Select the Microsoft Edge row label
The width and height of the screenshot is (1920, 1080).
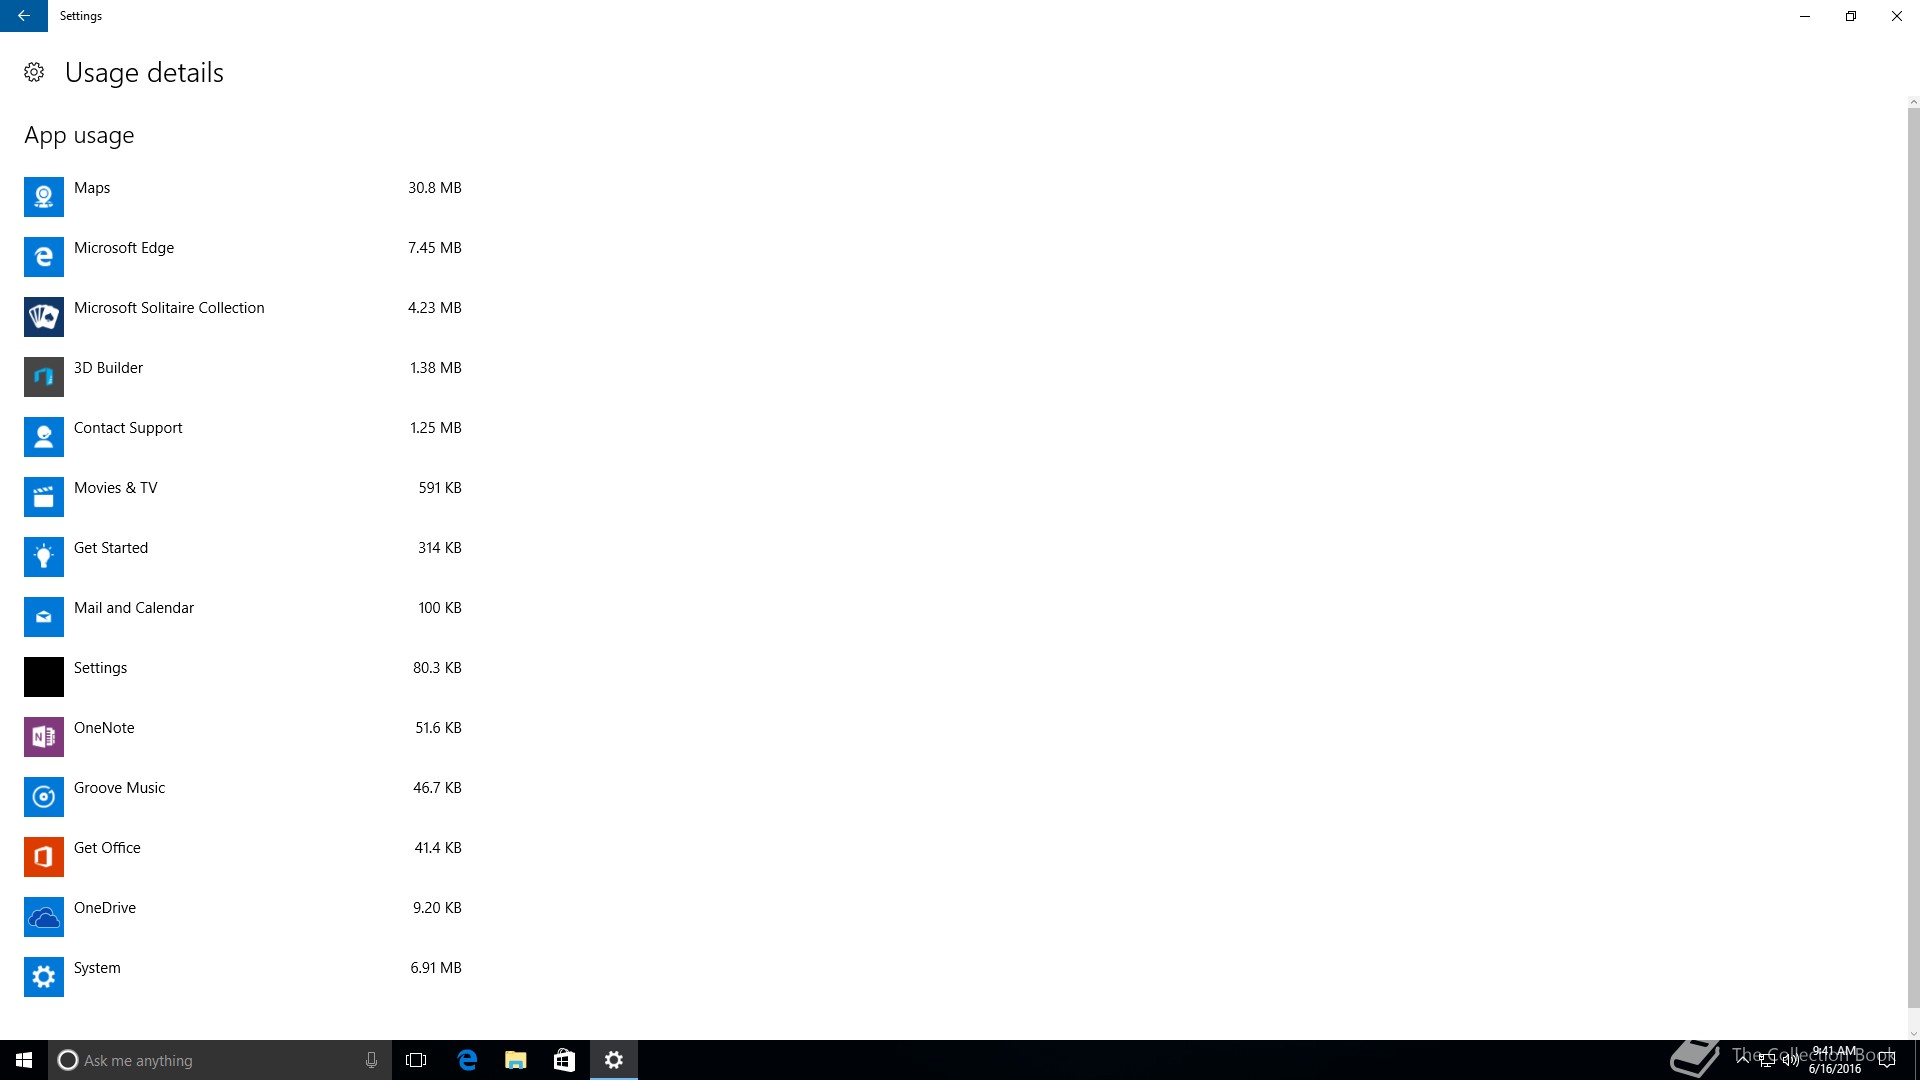124,248
